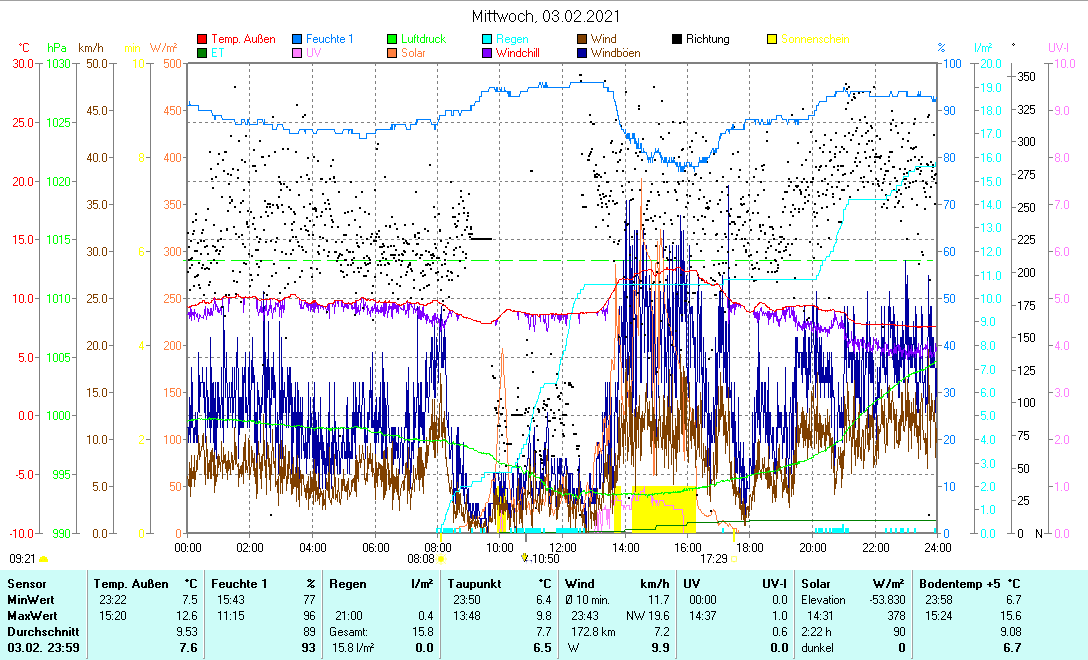The height and width of the screenshot is (660, 1088).
Task: Click the Durchschnitt row label
Action: point(39,632)
